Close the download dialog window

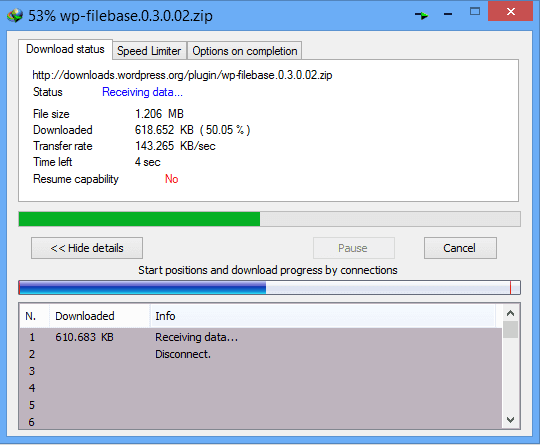[510, 11]
